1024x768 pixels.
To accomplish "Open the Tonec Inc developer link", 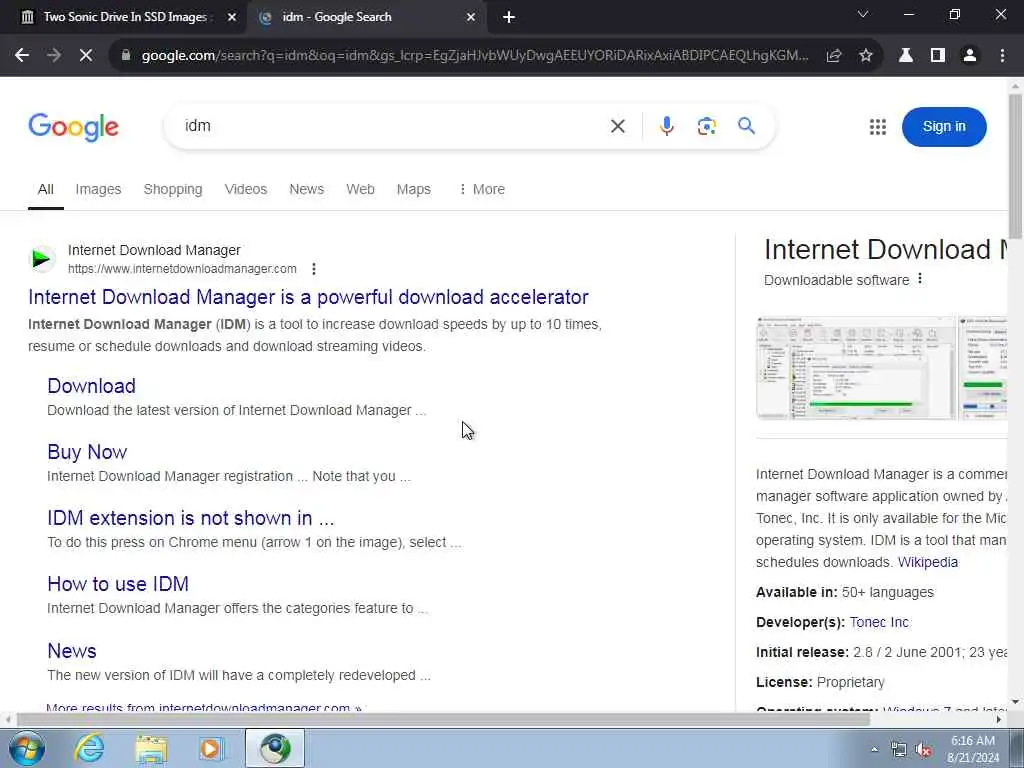I will pyautogui.click(x=879, y=622).
